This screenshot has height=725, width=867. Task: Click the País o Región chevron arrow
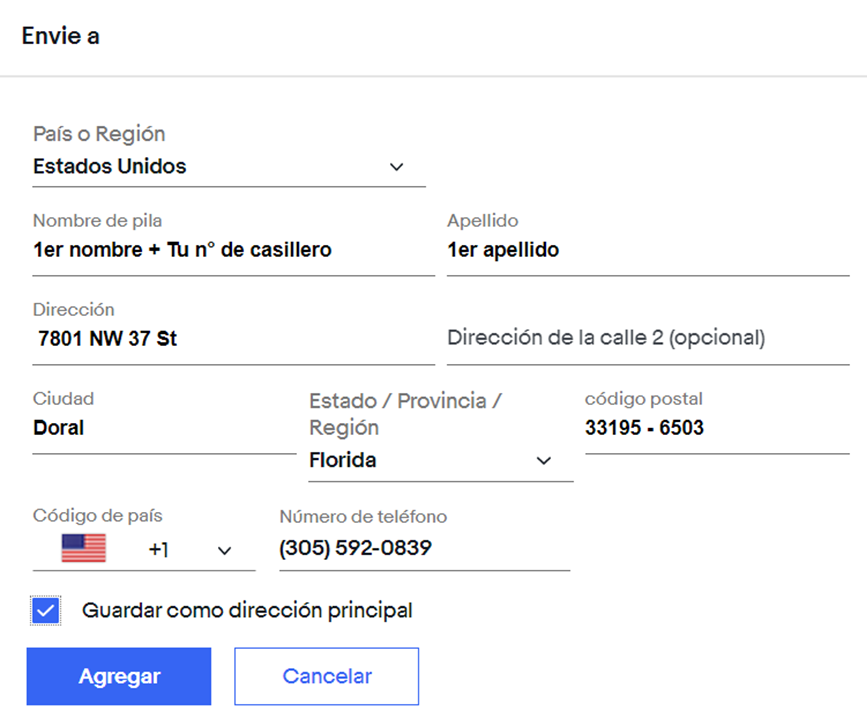coord(396,166)
